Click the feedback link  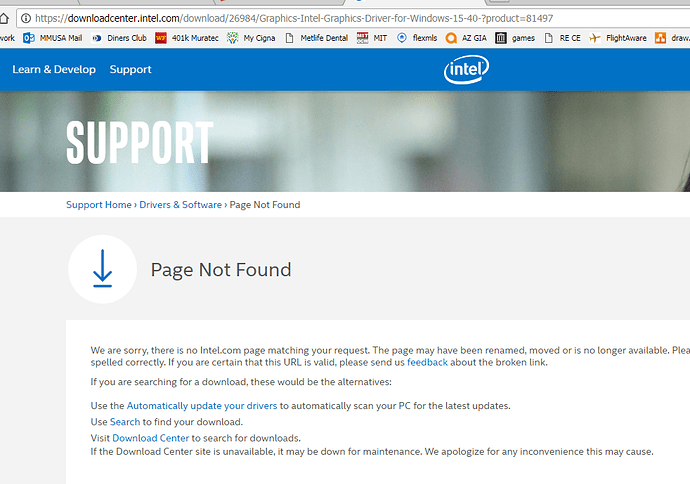tap(427, 362)
